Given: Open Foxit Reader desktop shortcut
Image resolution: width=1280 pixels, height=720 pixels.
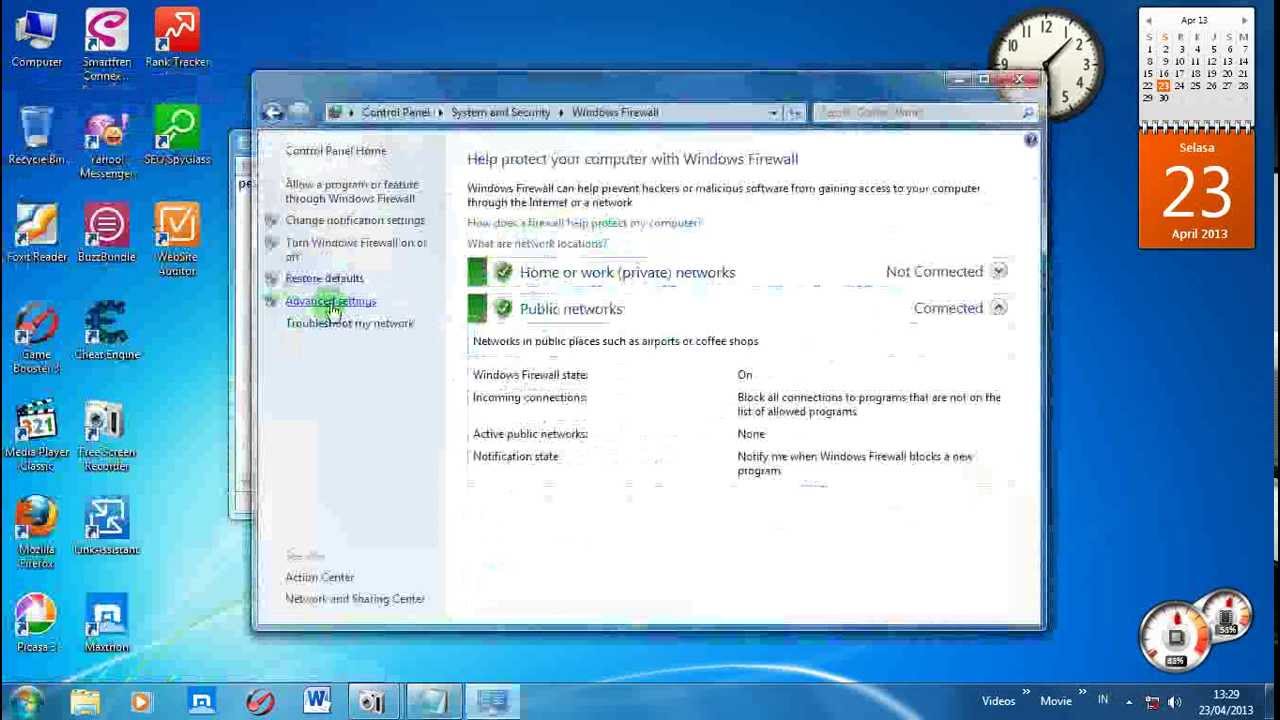Looking at the screenshot, I should 36,234.
